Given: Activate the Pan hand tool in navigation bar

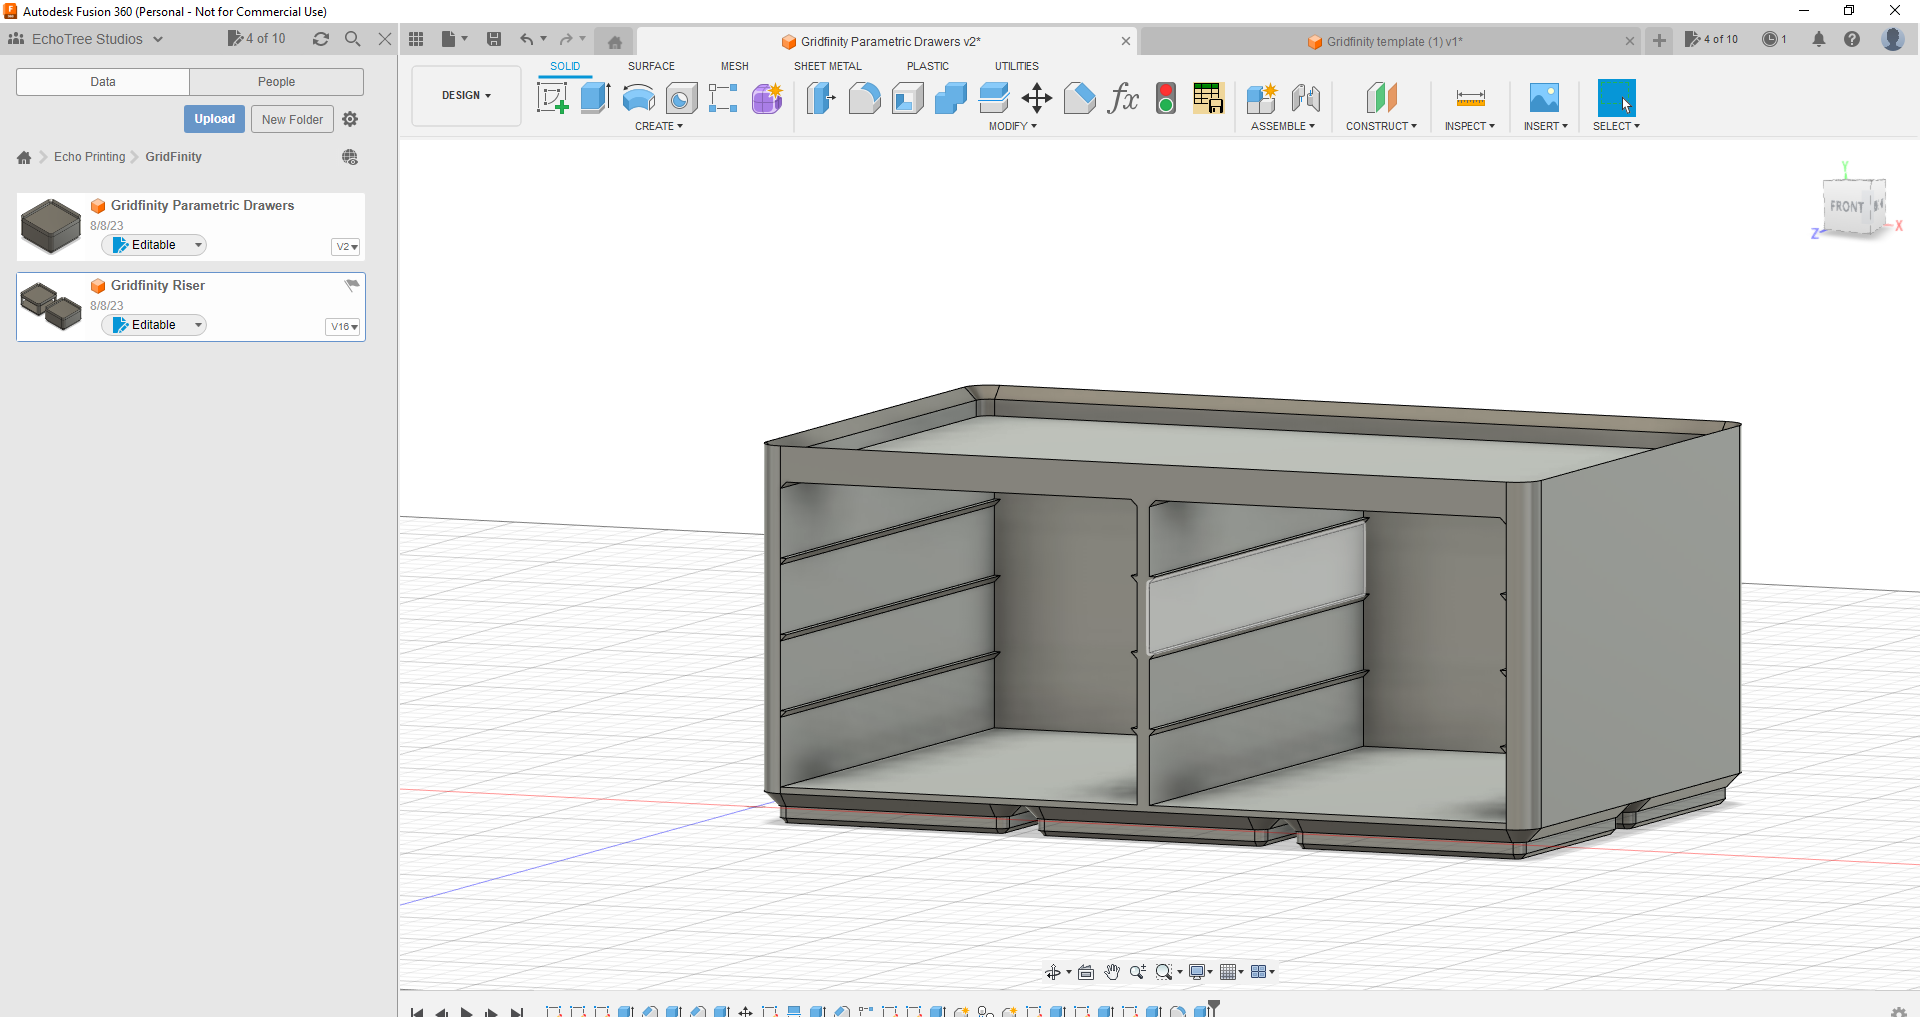Looking at the screenshot, I should [x=1112, y=971].
